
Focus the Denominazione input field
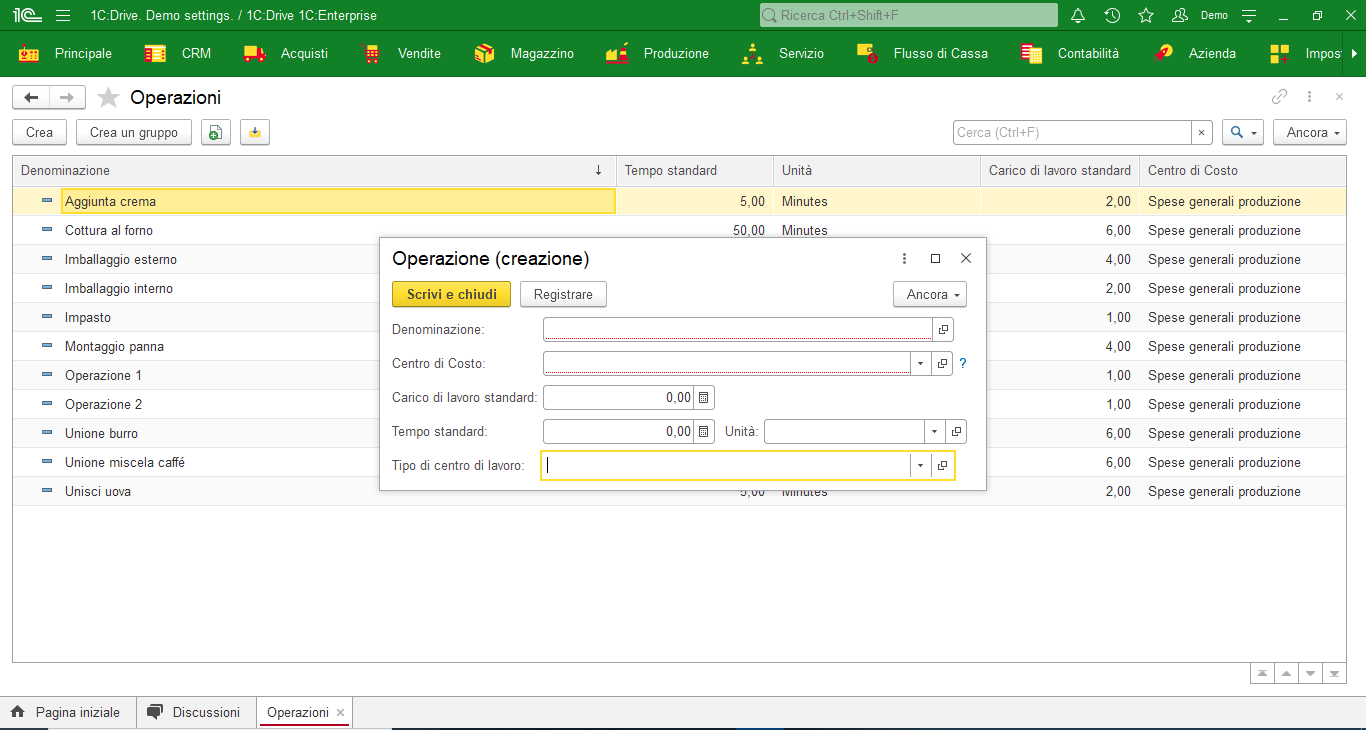pos(738,329)
